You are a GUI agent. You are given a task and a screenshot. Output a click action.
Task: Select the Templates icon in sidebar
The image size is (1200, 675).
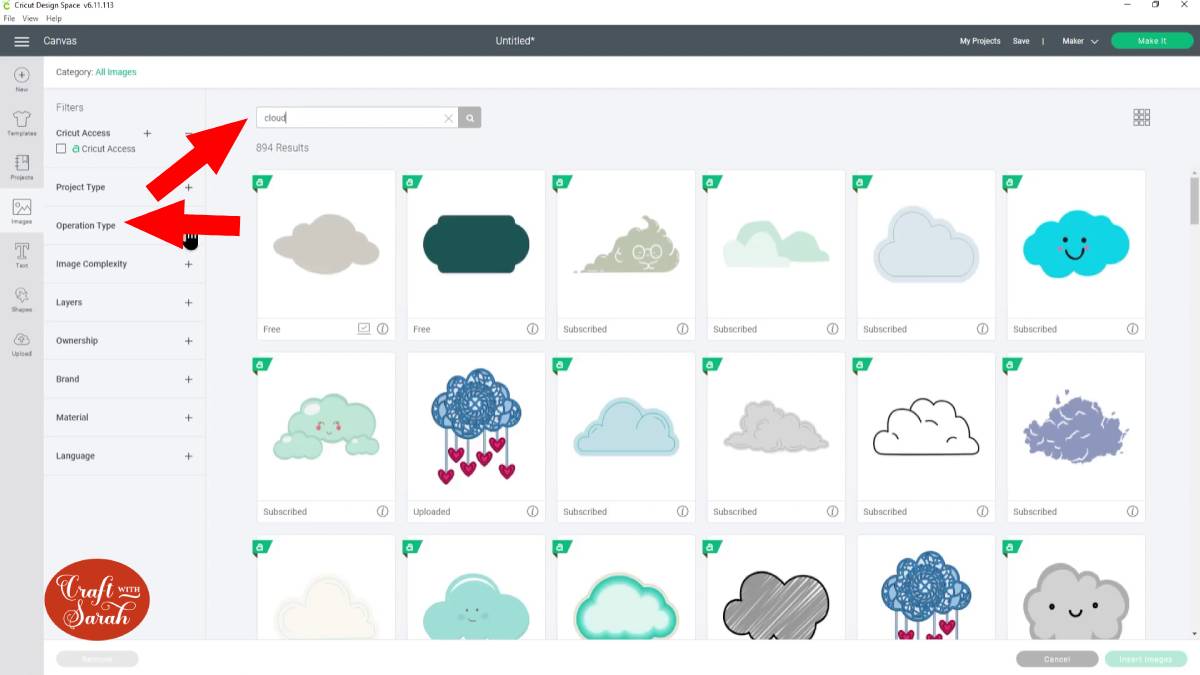[x=22, y=123]
